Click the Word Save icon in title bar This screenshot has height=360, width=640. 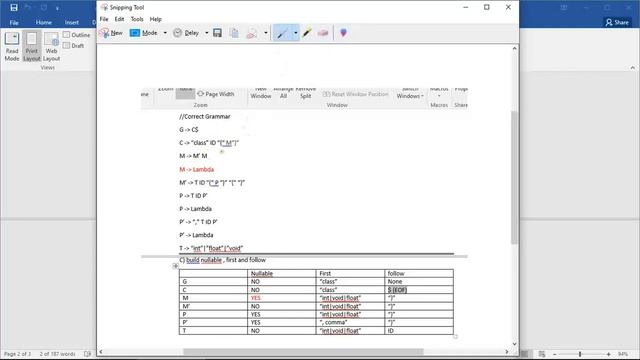pyautogui.click(x=13, y=7)
